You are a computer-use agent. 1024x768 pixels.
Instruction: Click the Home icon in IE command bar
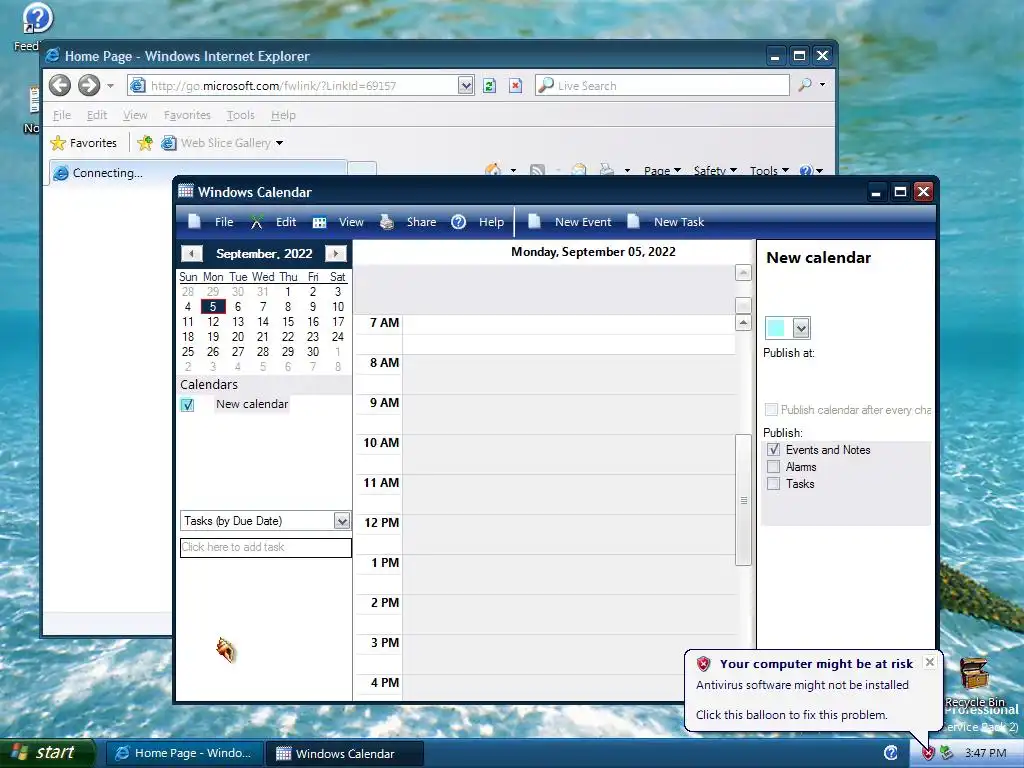(x=493, y=170)
